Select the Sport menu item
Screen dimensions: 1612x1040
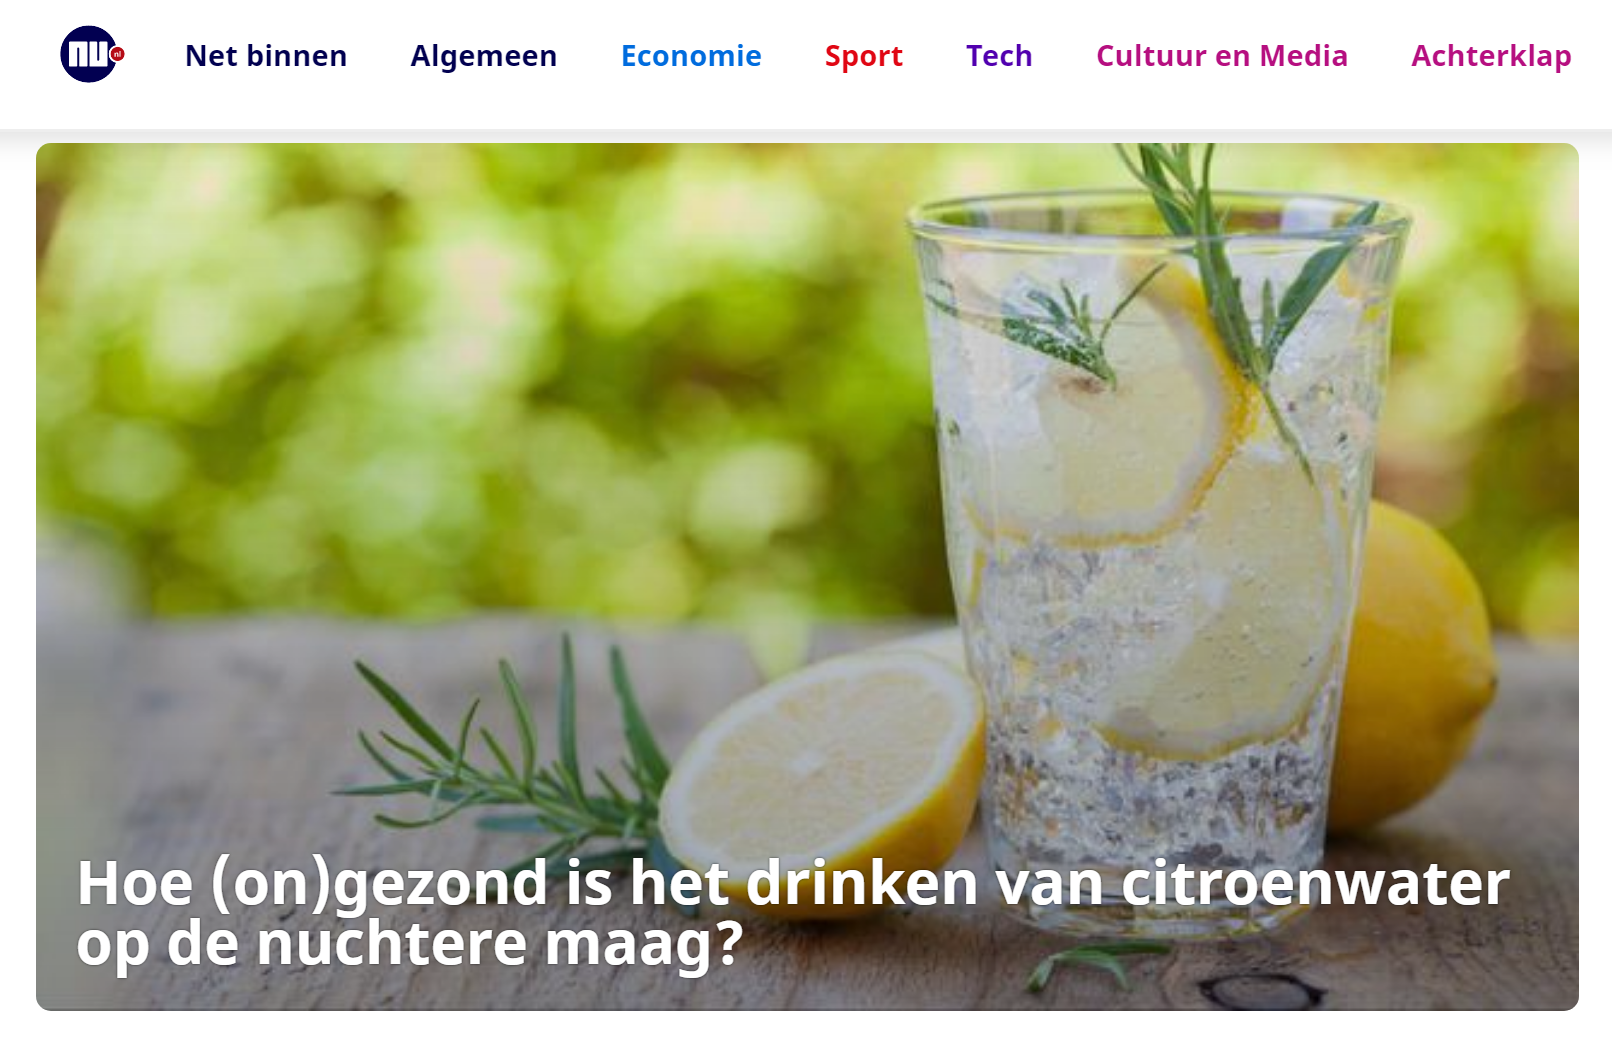click(864, 57)
